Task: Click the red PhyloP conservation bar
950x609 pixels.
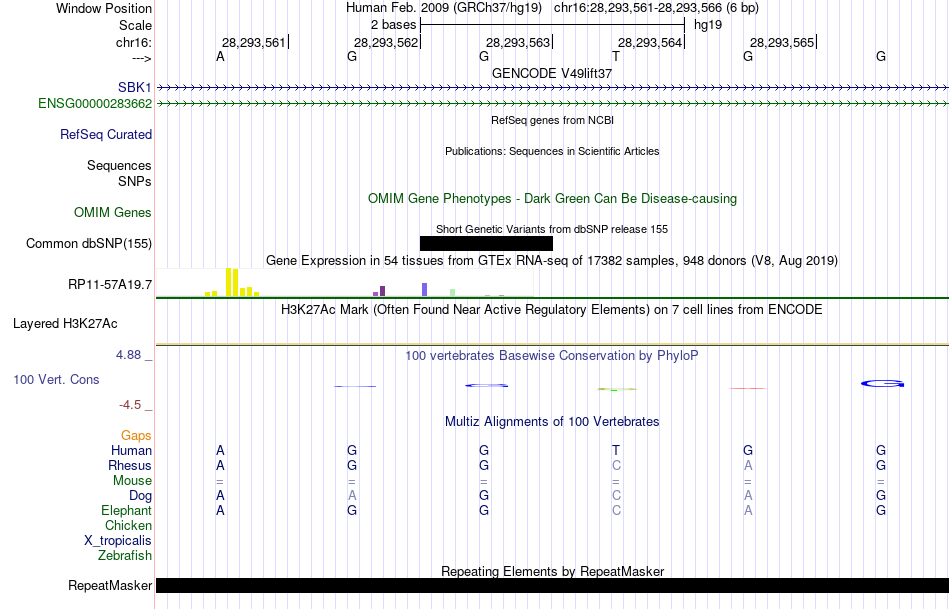Action: 748,388
